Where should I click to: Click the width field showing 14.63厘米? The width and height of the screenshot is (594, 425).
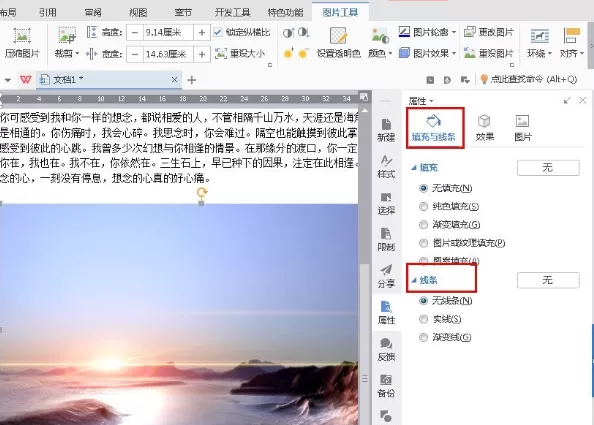coord(168,55)
